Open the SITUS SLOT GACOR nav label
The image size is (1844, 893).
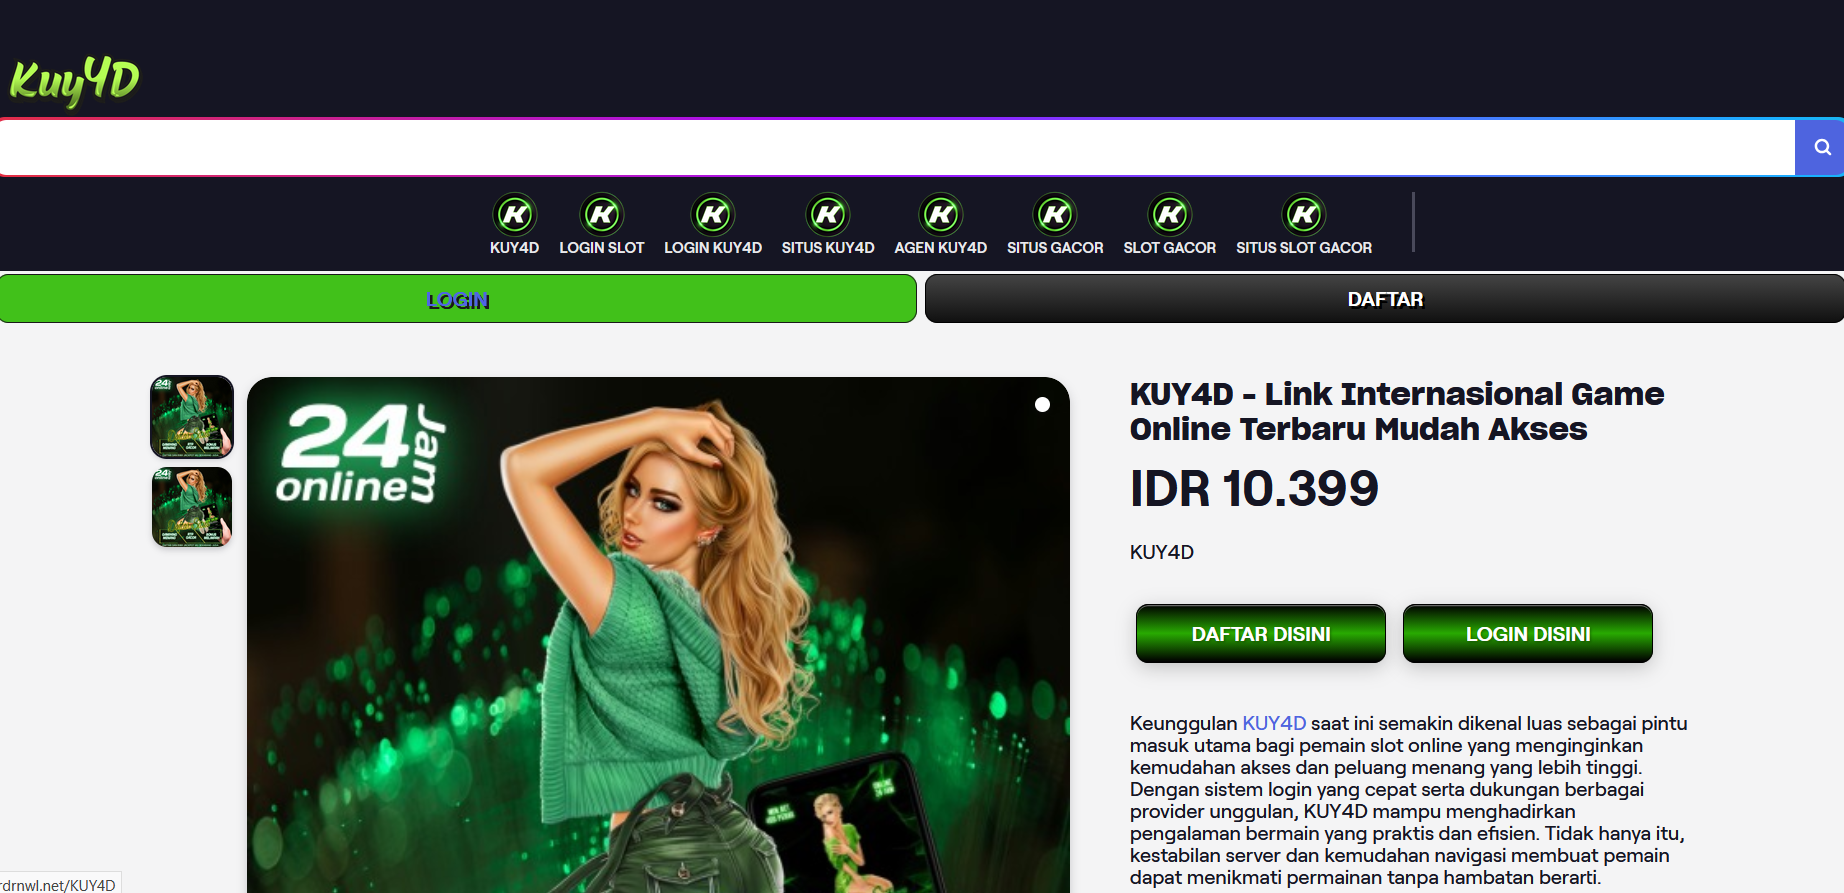point(1304,248)
